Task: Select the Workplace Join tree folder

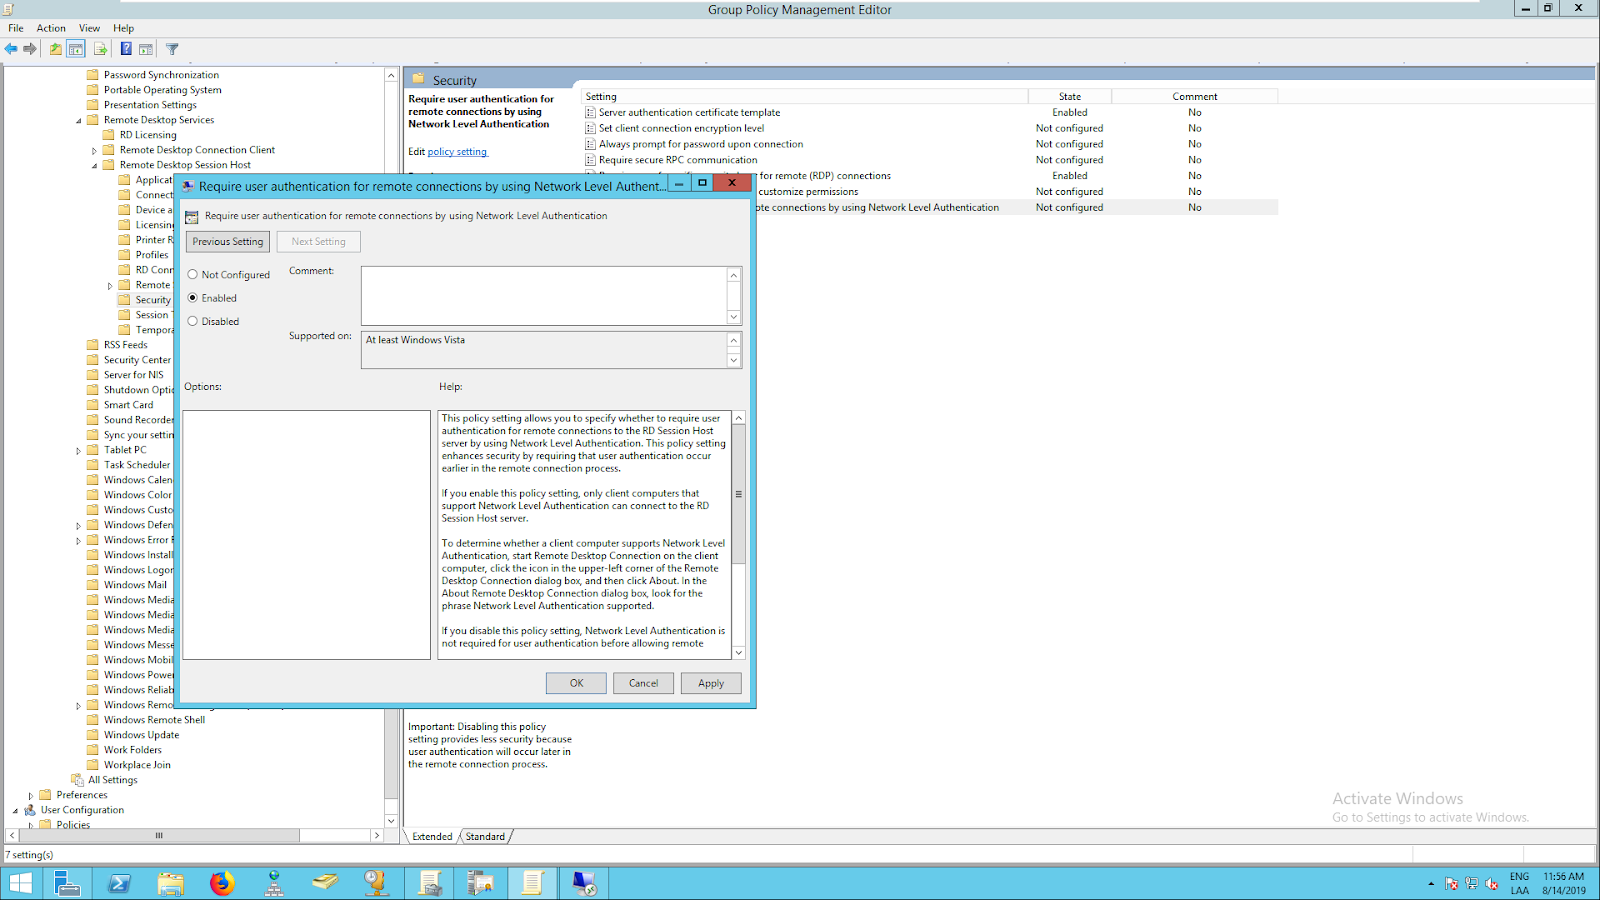Action: [137, 765]
